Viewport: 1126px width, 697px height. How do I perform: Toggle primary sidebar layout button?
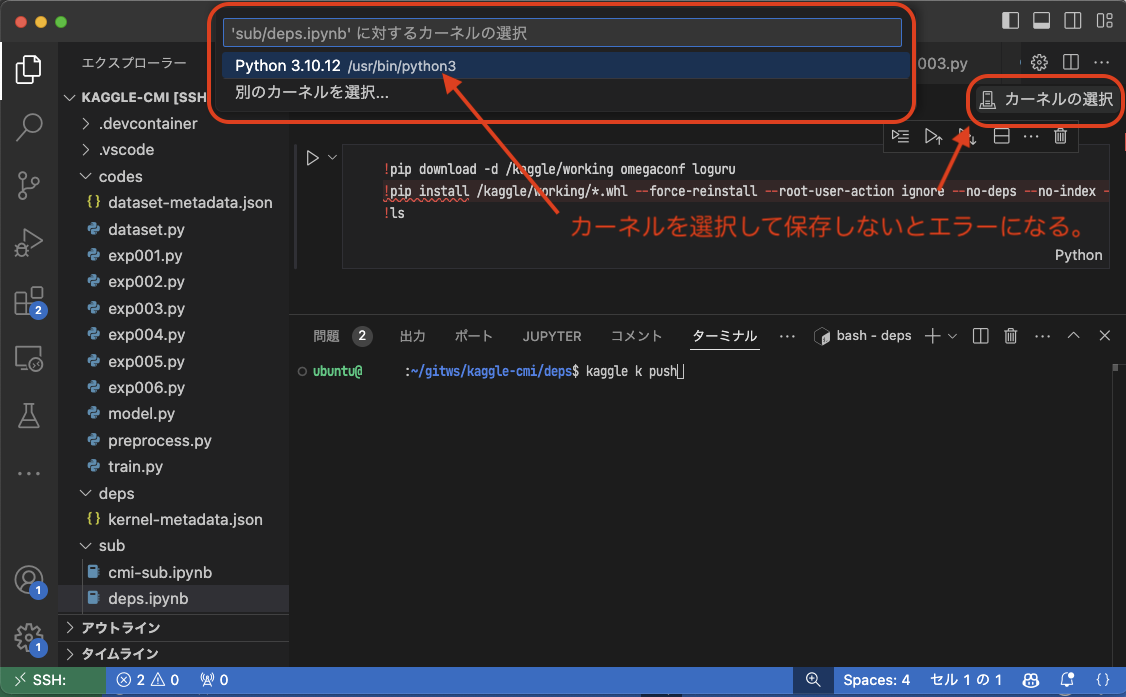click(1011, 21)
